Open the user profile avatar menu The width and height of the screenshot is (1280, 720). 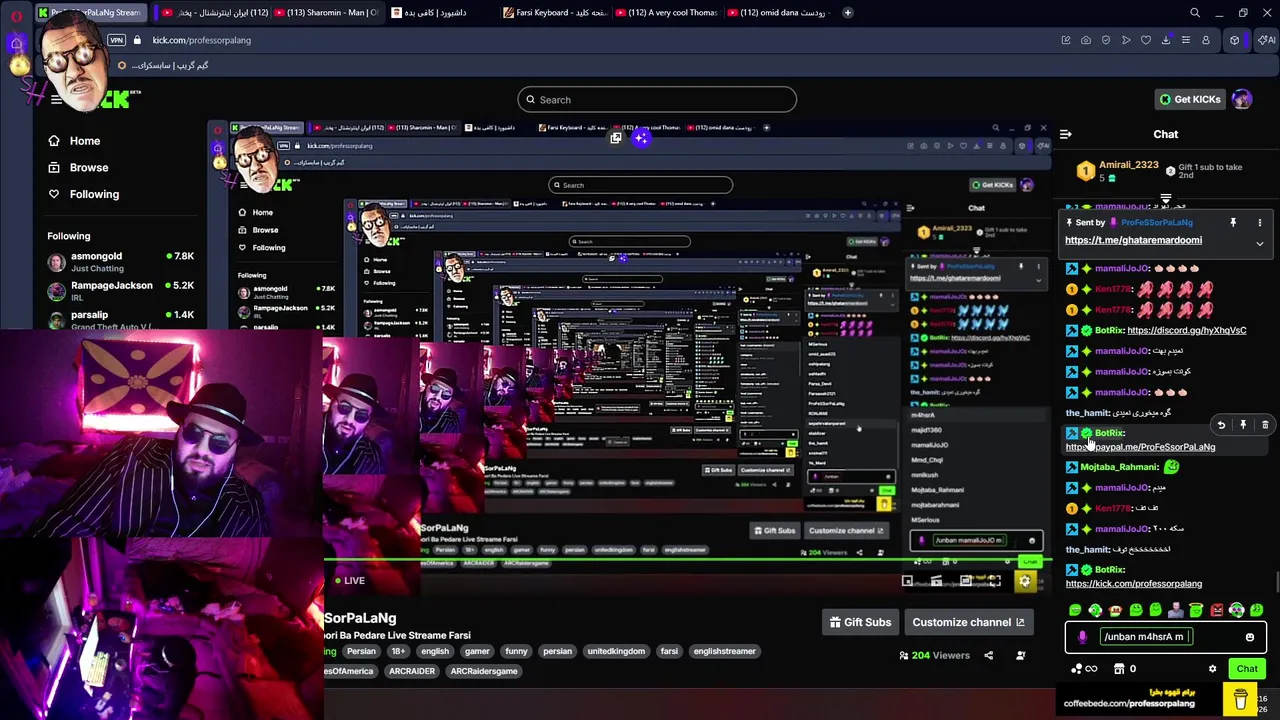(1241, 99)
